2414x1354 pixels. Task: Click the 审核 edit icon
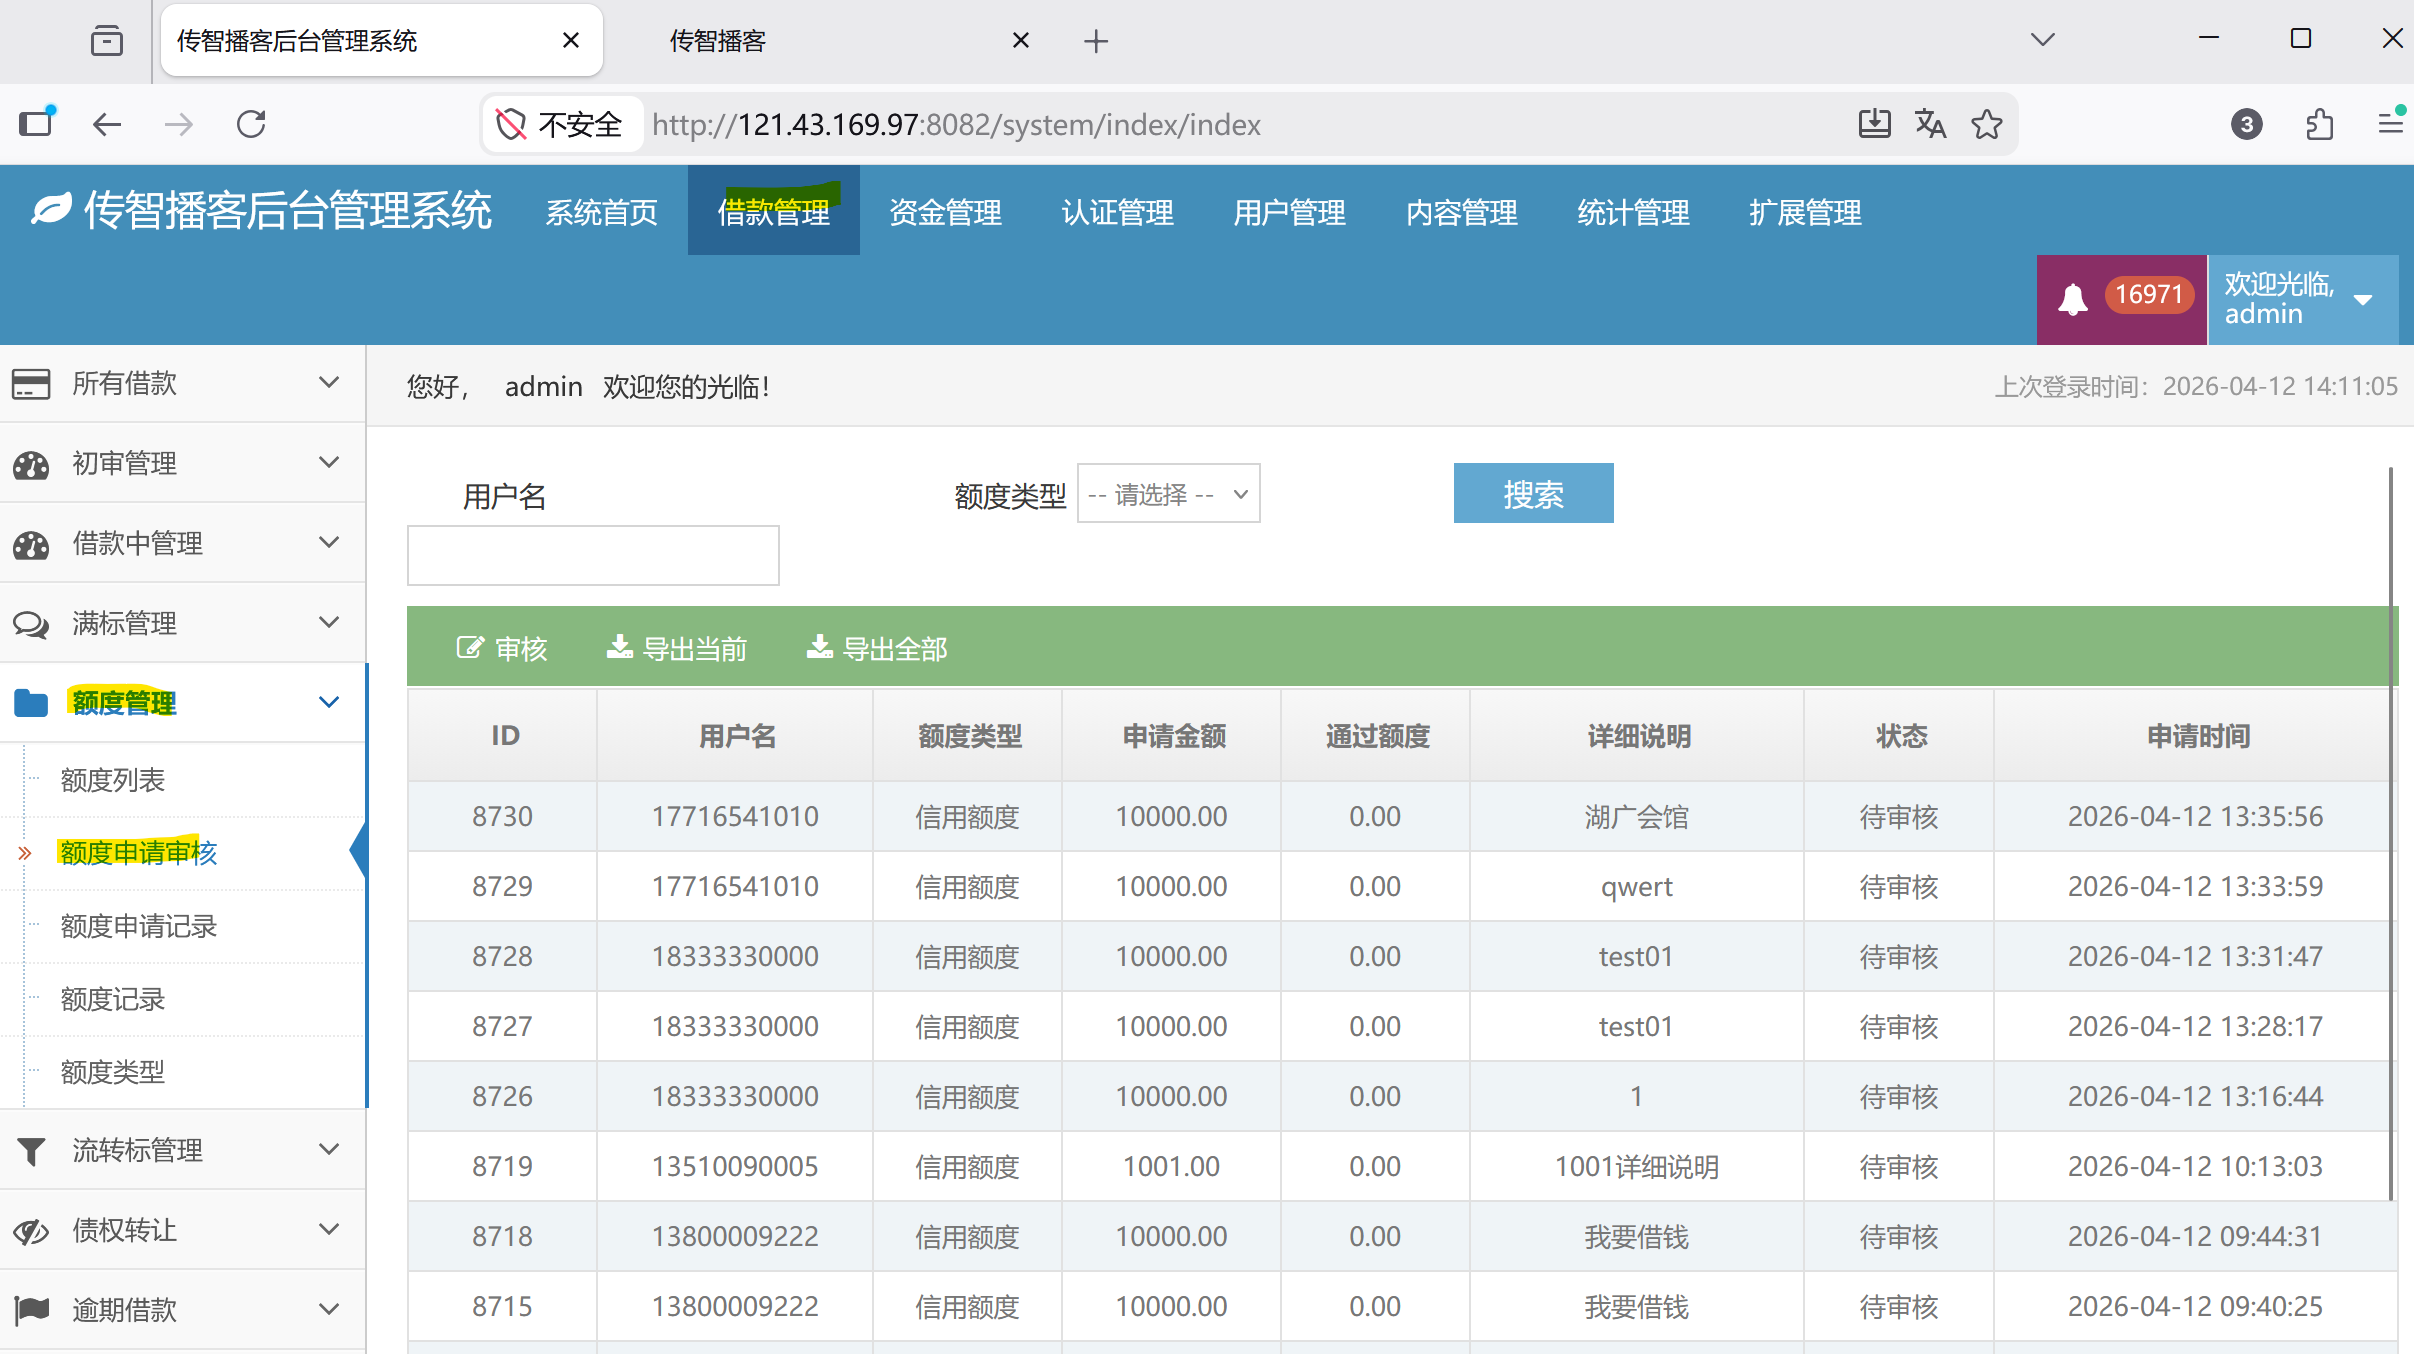(x=469, y=648)
